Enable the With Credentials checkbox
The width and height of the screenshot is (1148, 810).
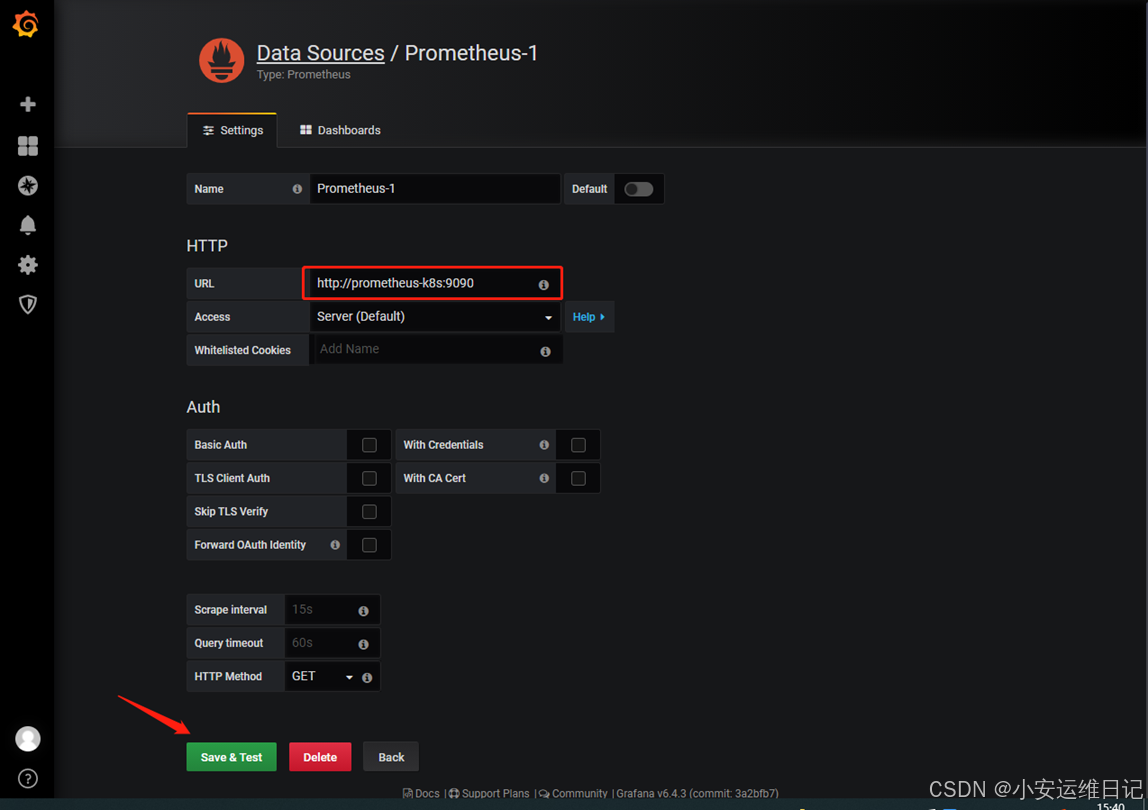click(578, 445)
